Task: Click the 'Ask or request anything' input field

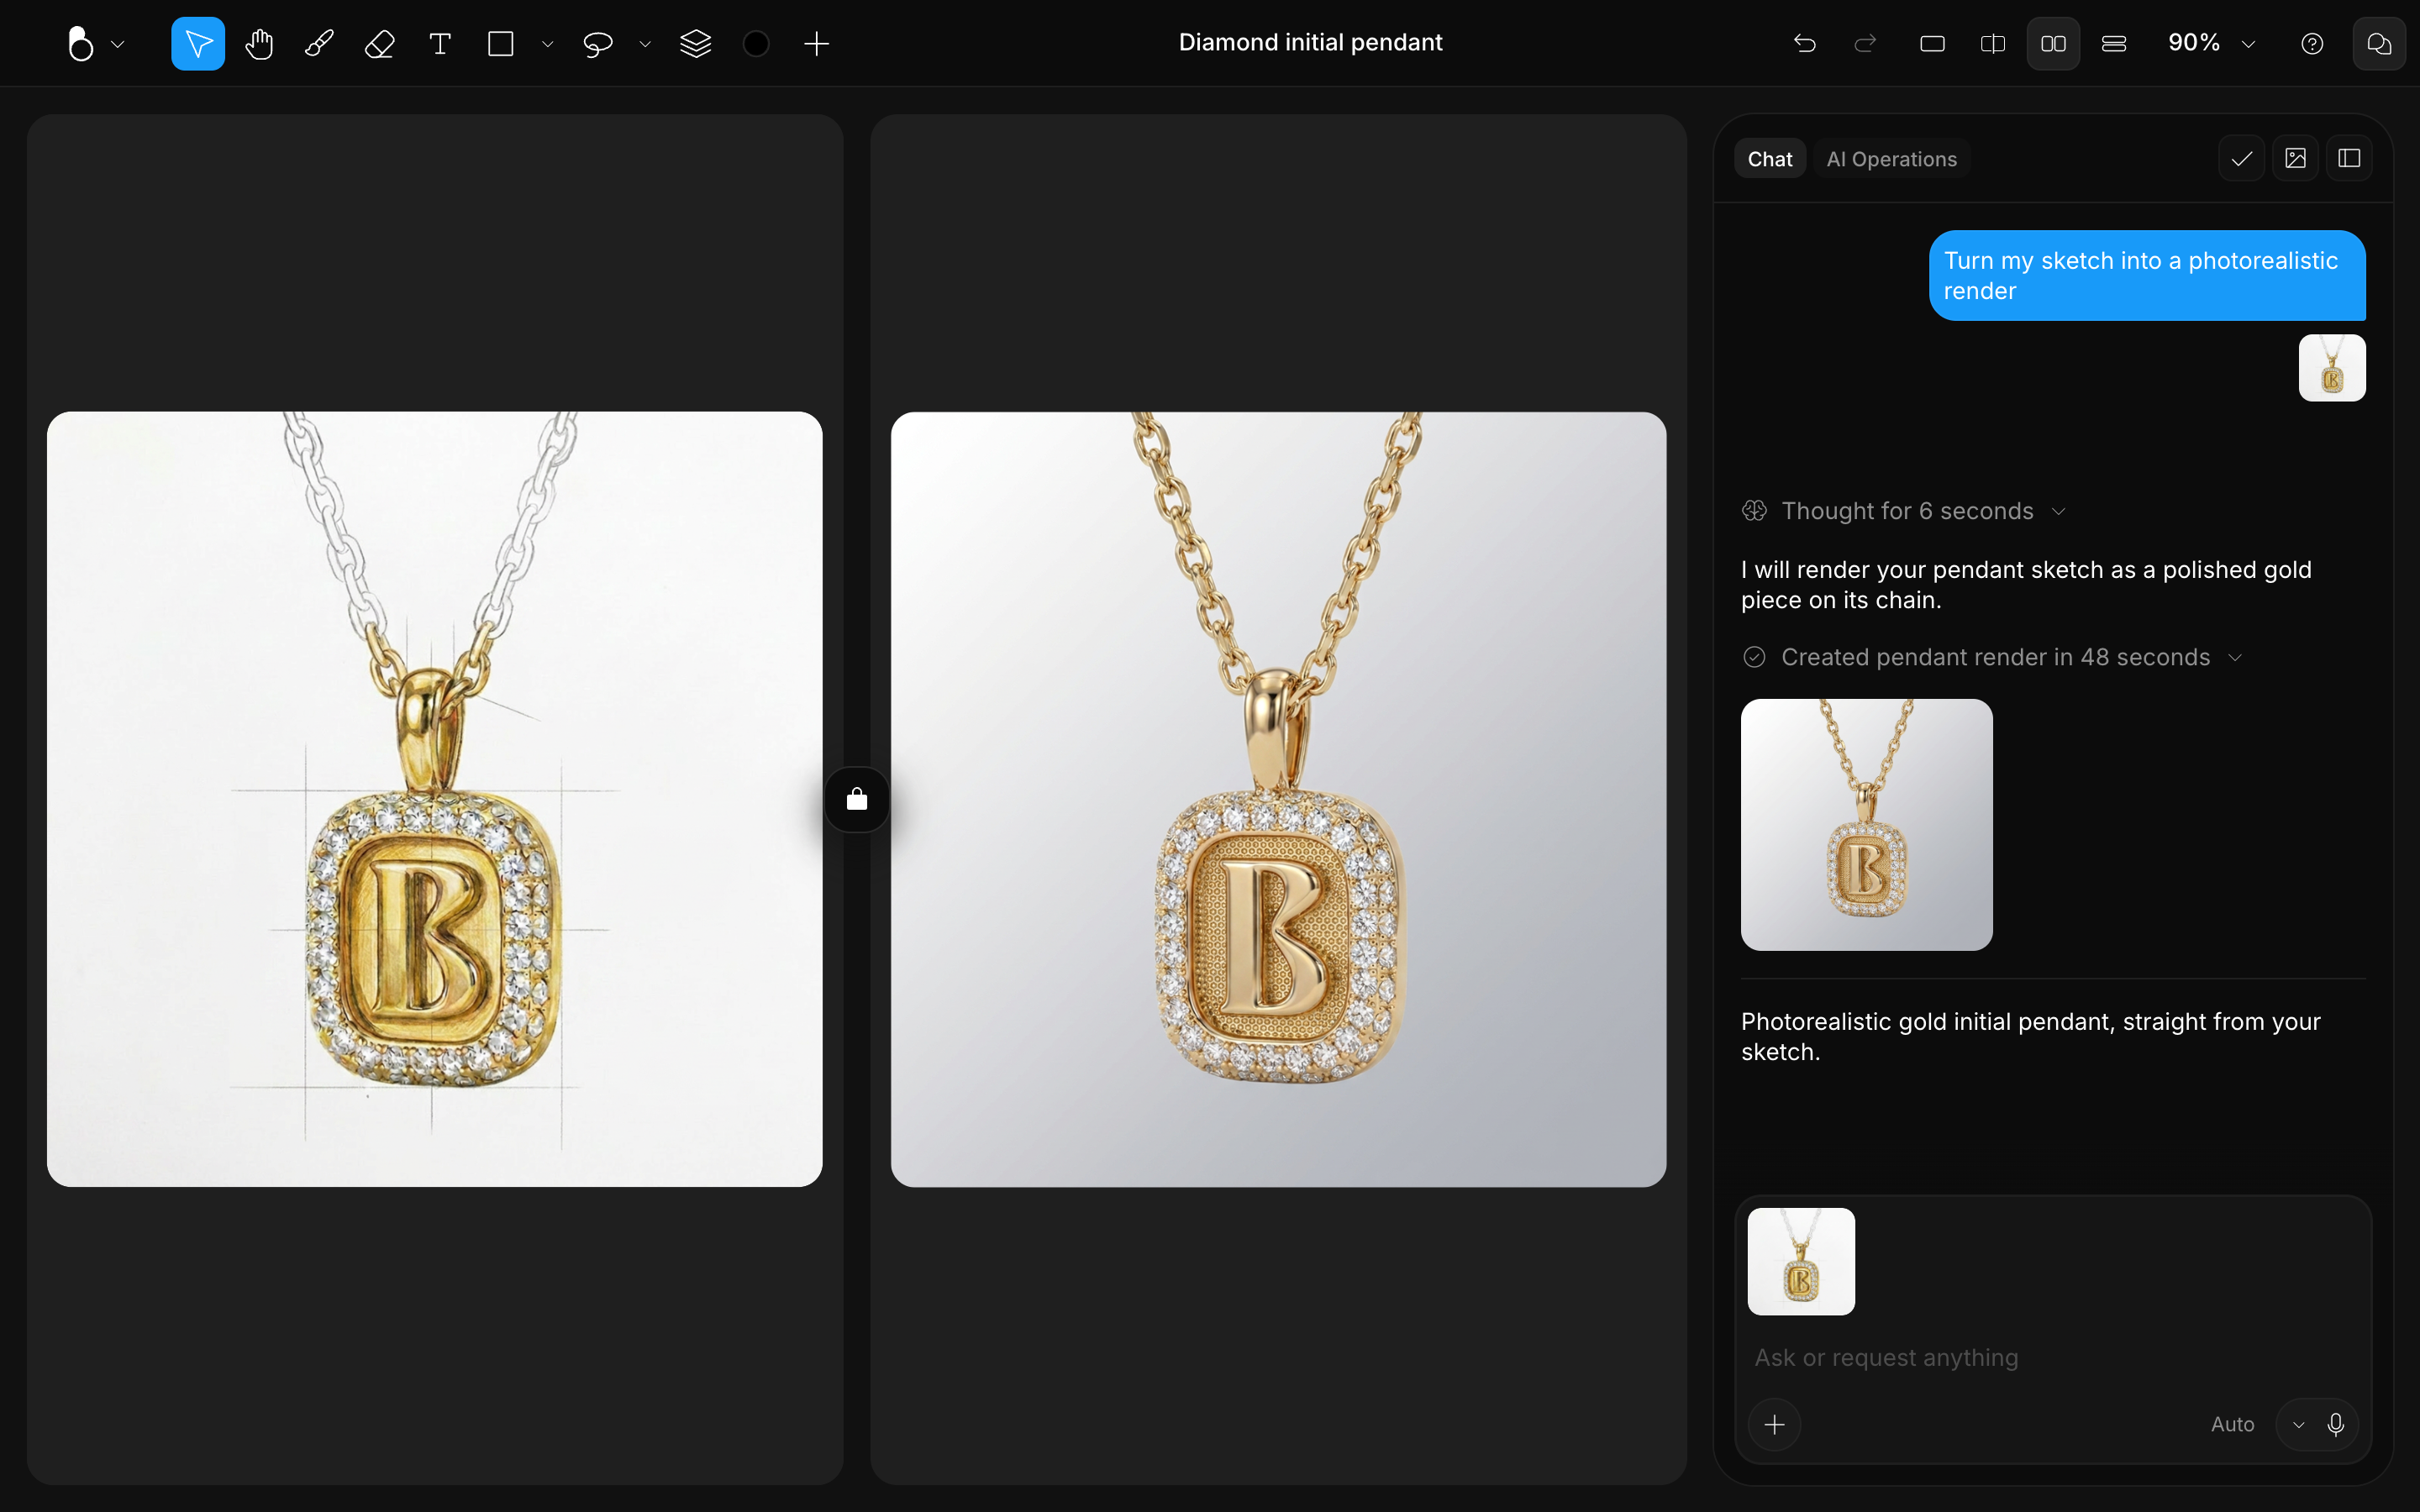Action: (2053, 1357)
